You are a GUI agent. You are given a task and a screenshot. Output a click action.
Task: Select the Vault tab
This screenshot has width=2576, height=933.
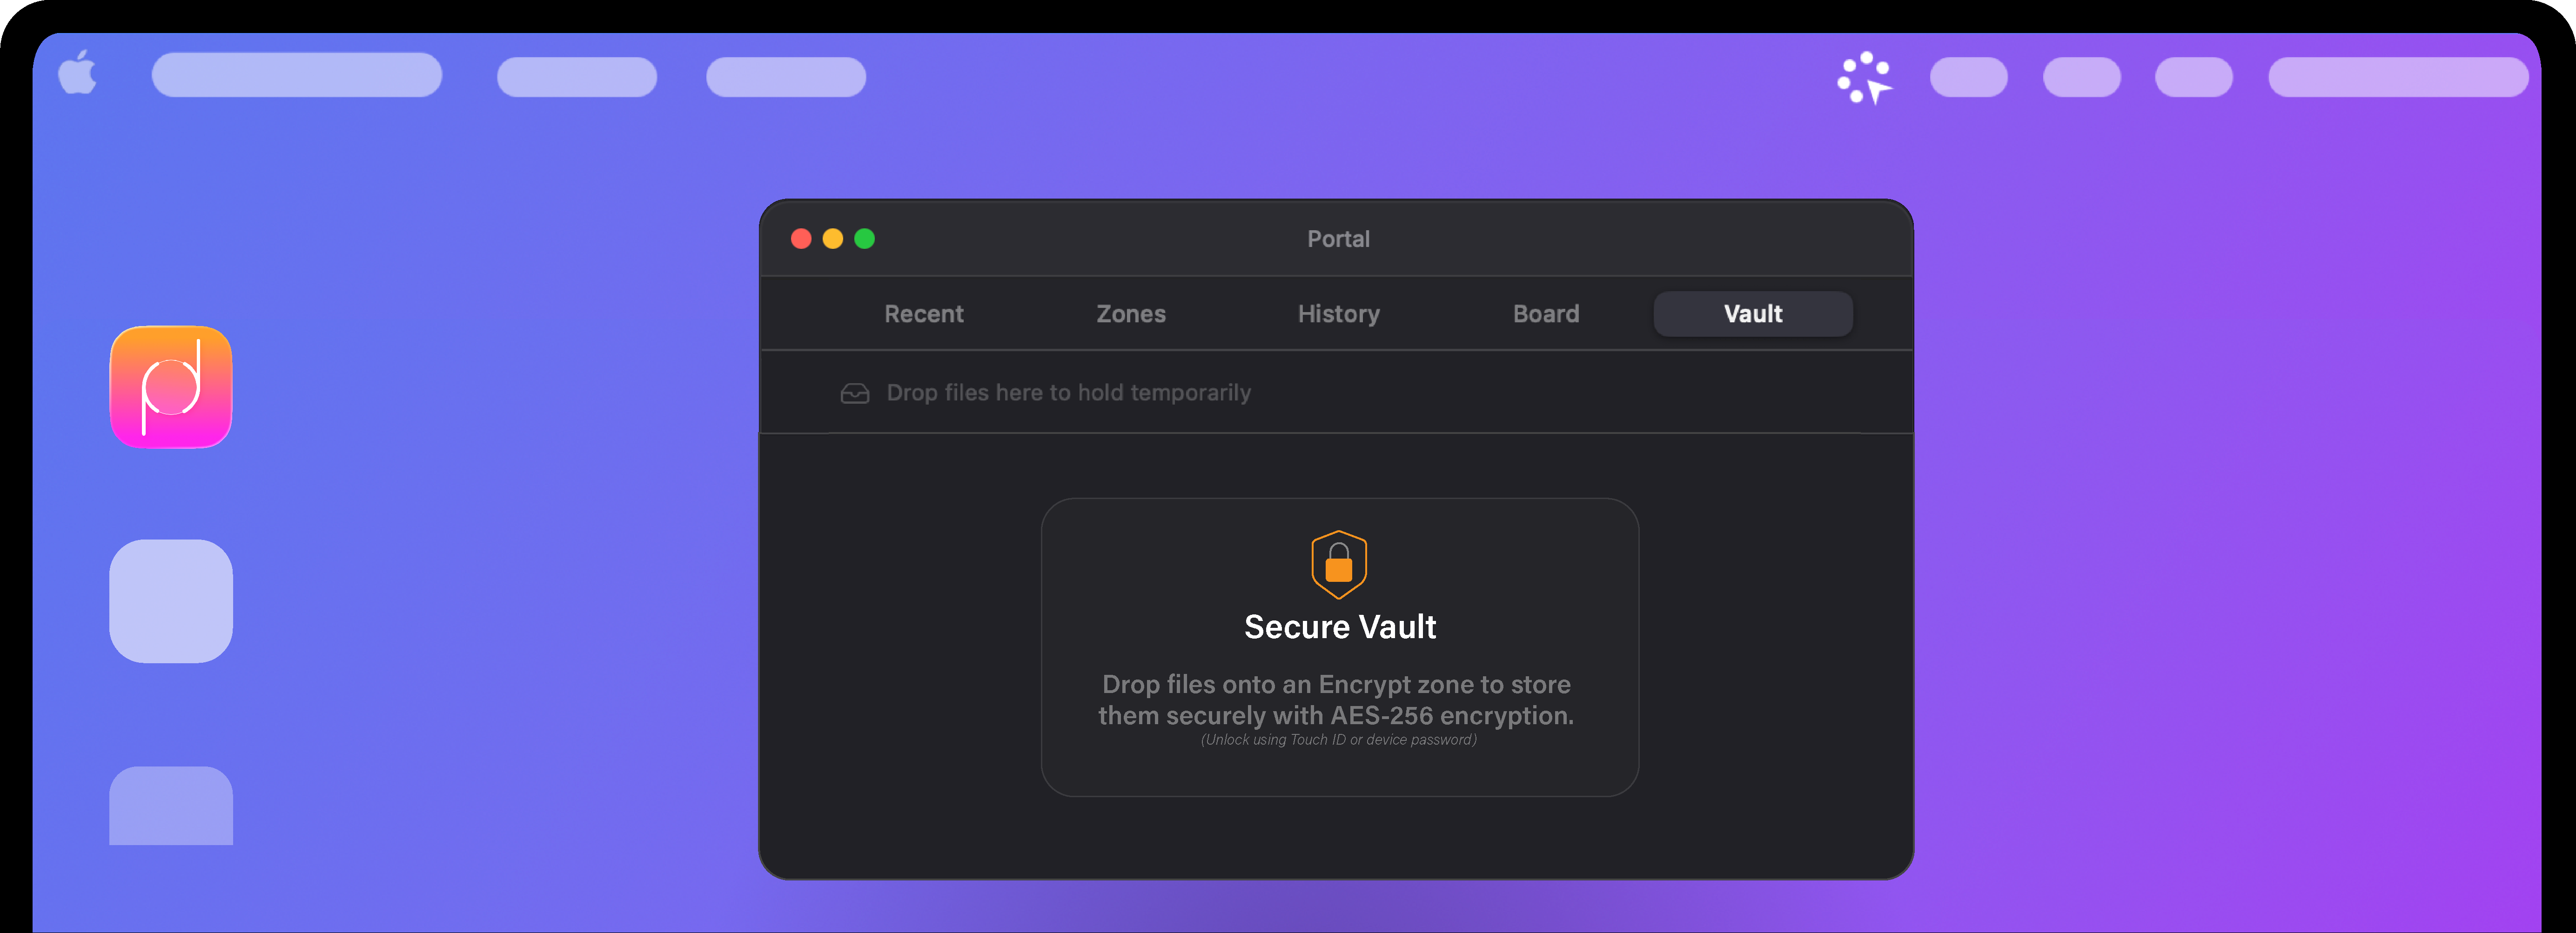pos(1753,314)
